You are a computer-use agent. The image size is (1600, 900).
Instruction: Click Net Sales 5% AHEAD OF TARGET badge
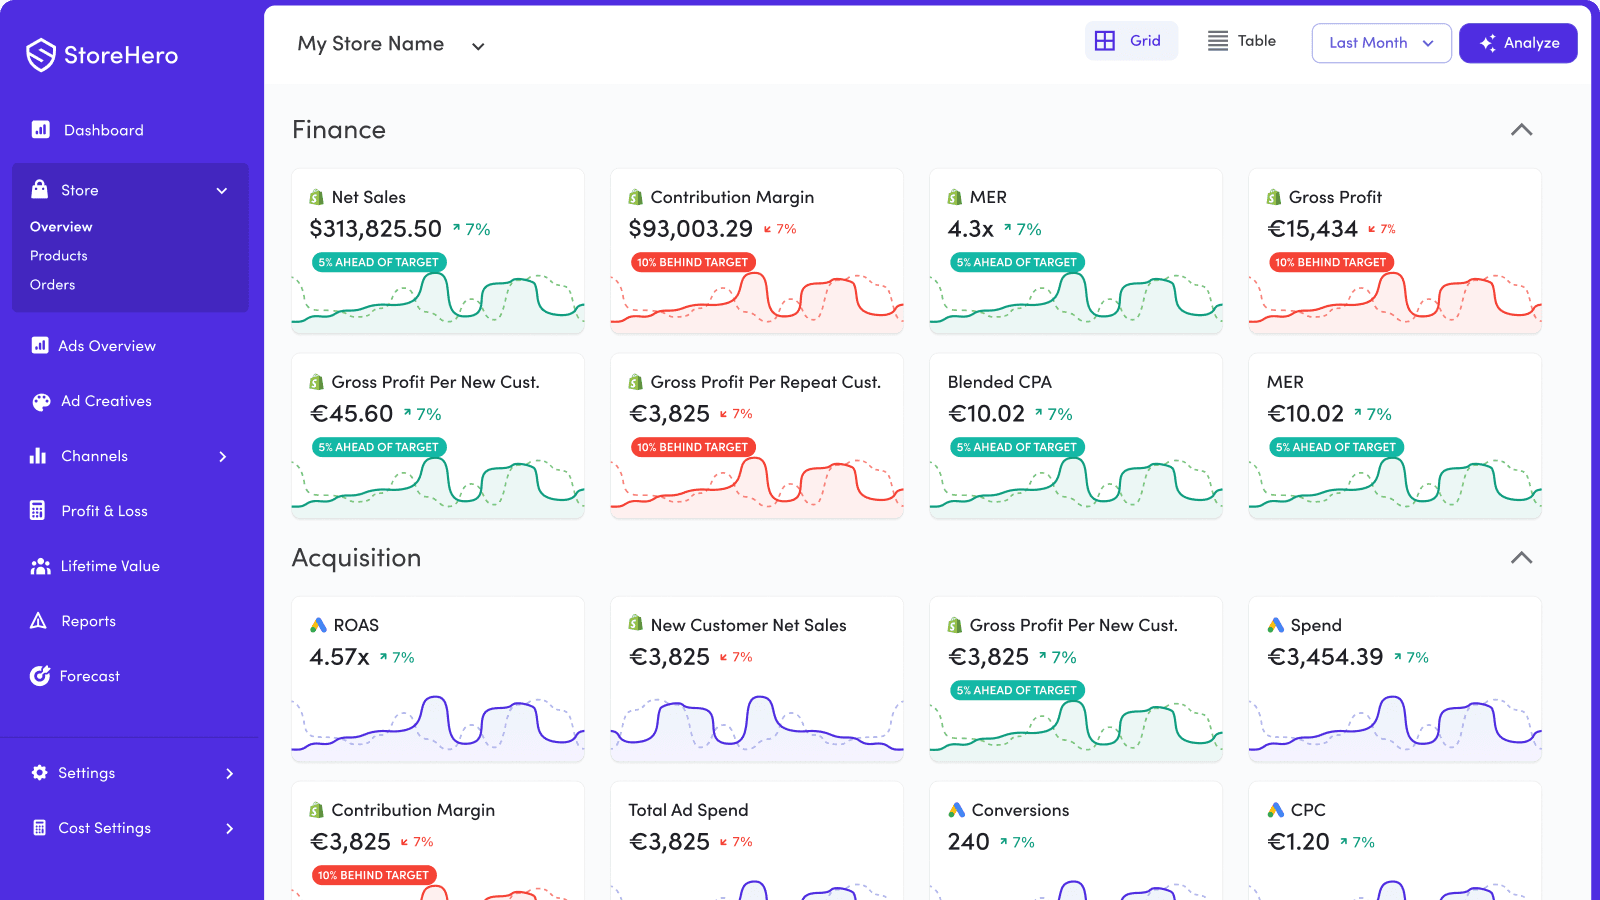pos(379,262)
